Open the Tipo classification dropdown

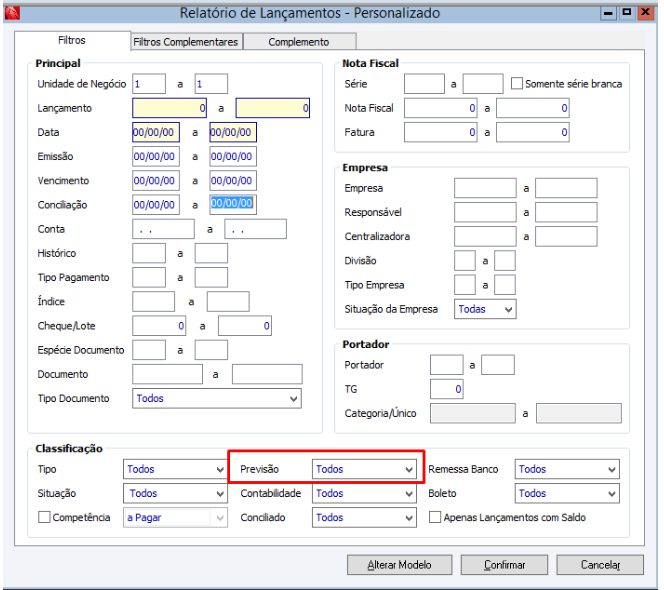click(x=175, y=469)
